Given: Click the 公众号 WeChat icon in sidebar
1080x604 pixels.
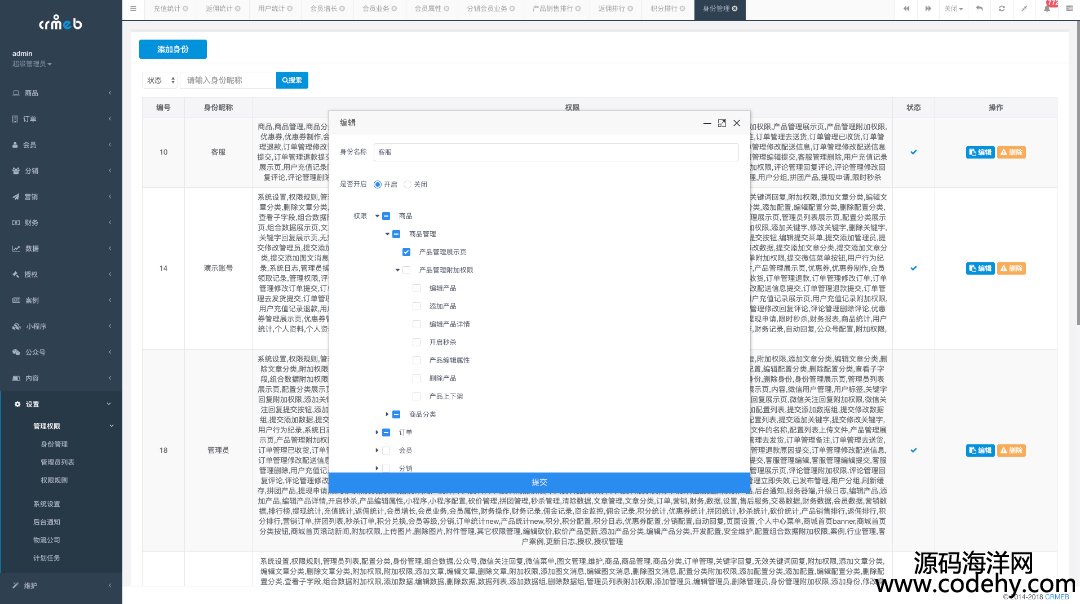Looking at the screenshot, I should [16, 352].
